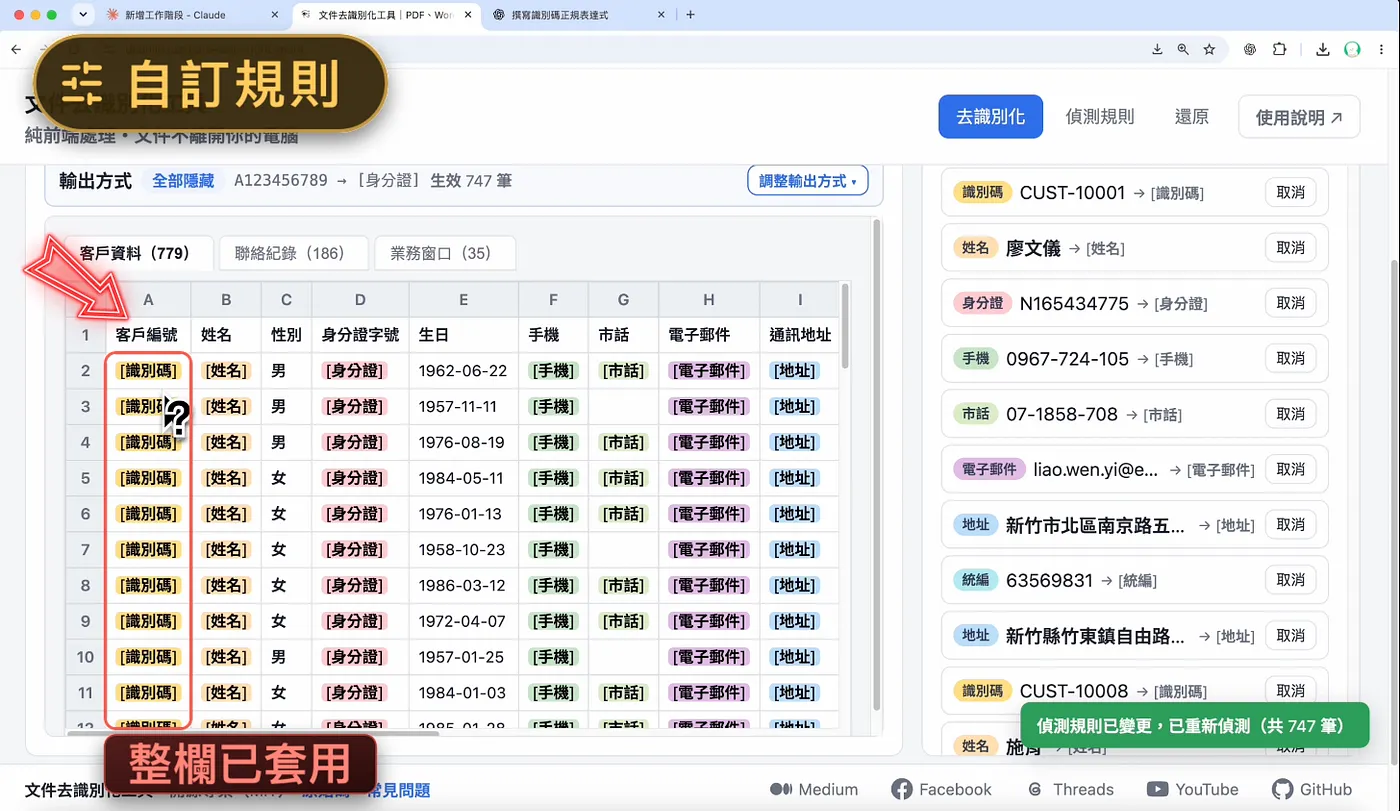
Task: Open the 還原 section
Action: coord(1191,117)
